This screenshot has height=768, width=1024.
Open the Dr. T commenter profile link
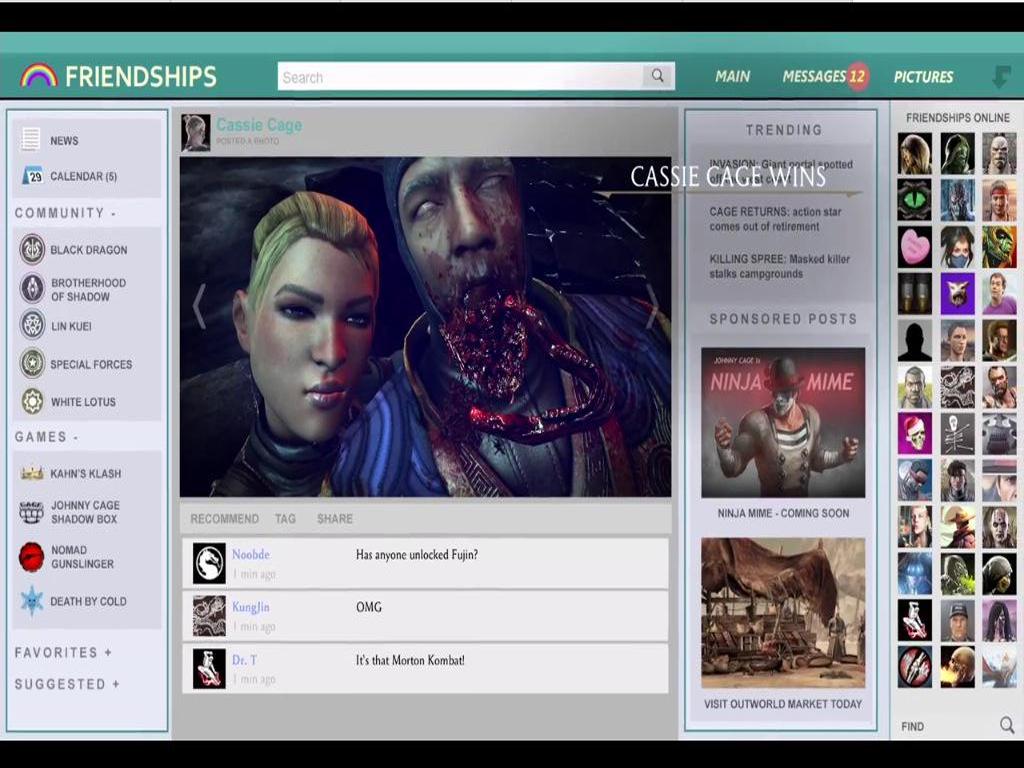click(244, 660)
